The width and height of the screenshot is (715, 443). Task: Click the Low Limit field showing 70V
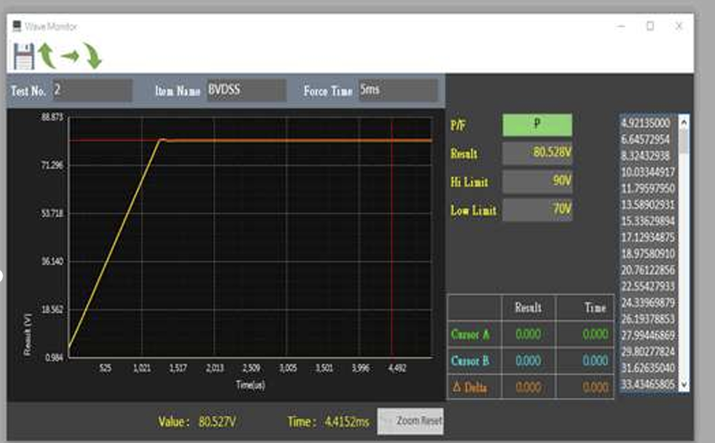tap(537, 210)
